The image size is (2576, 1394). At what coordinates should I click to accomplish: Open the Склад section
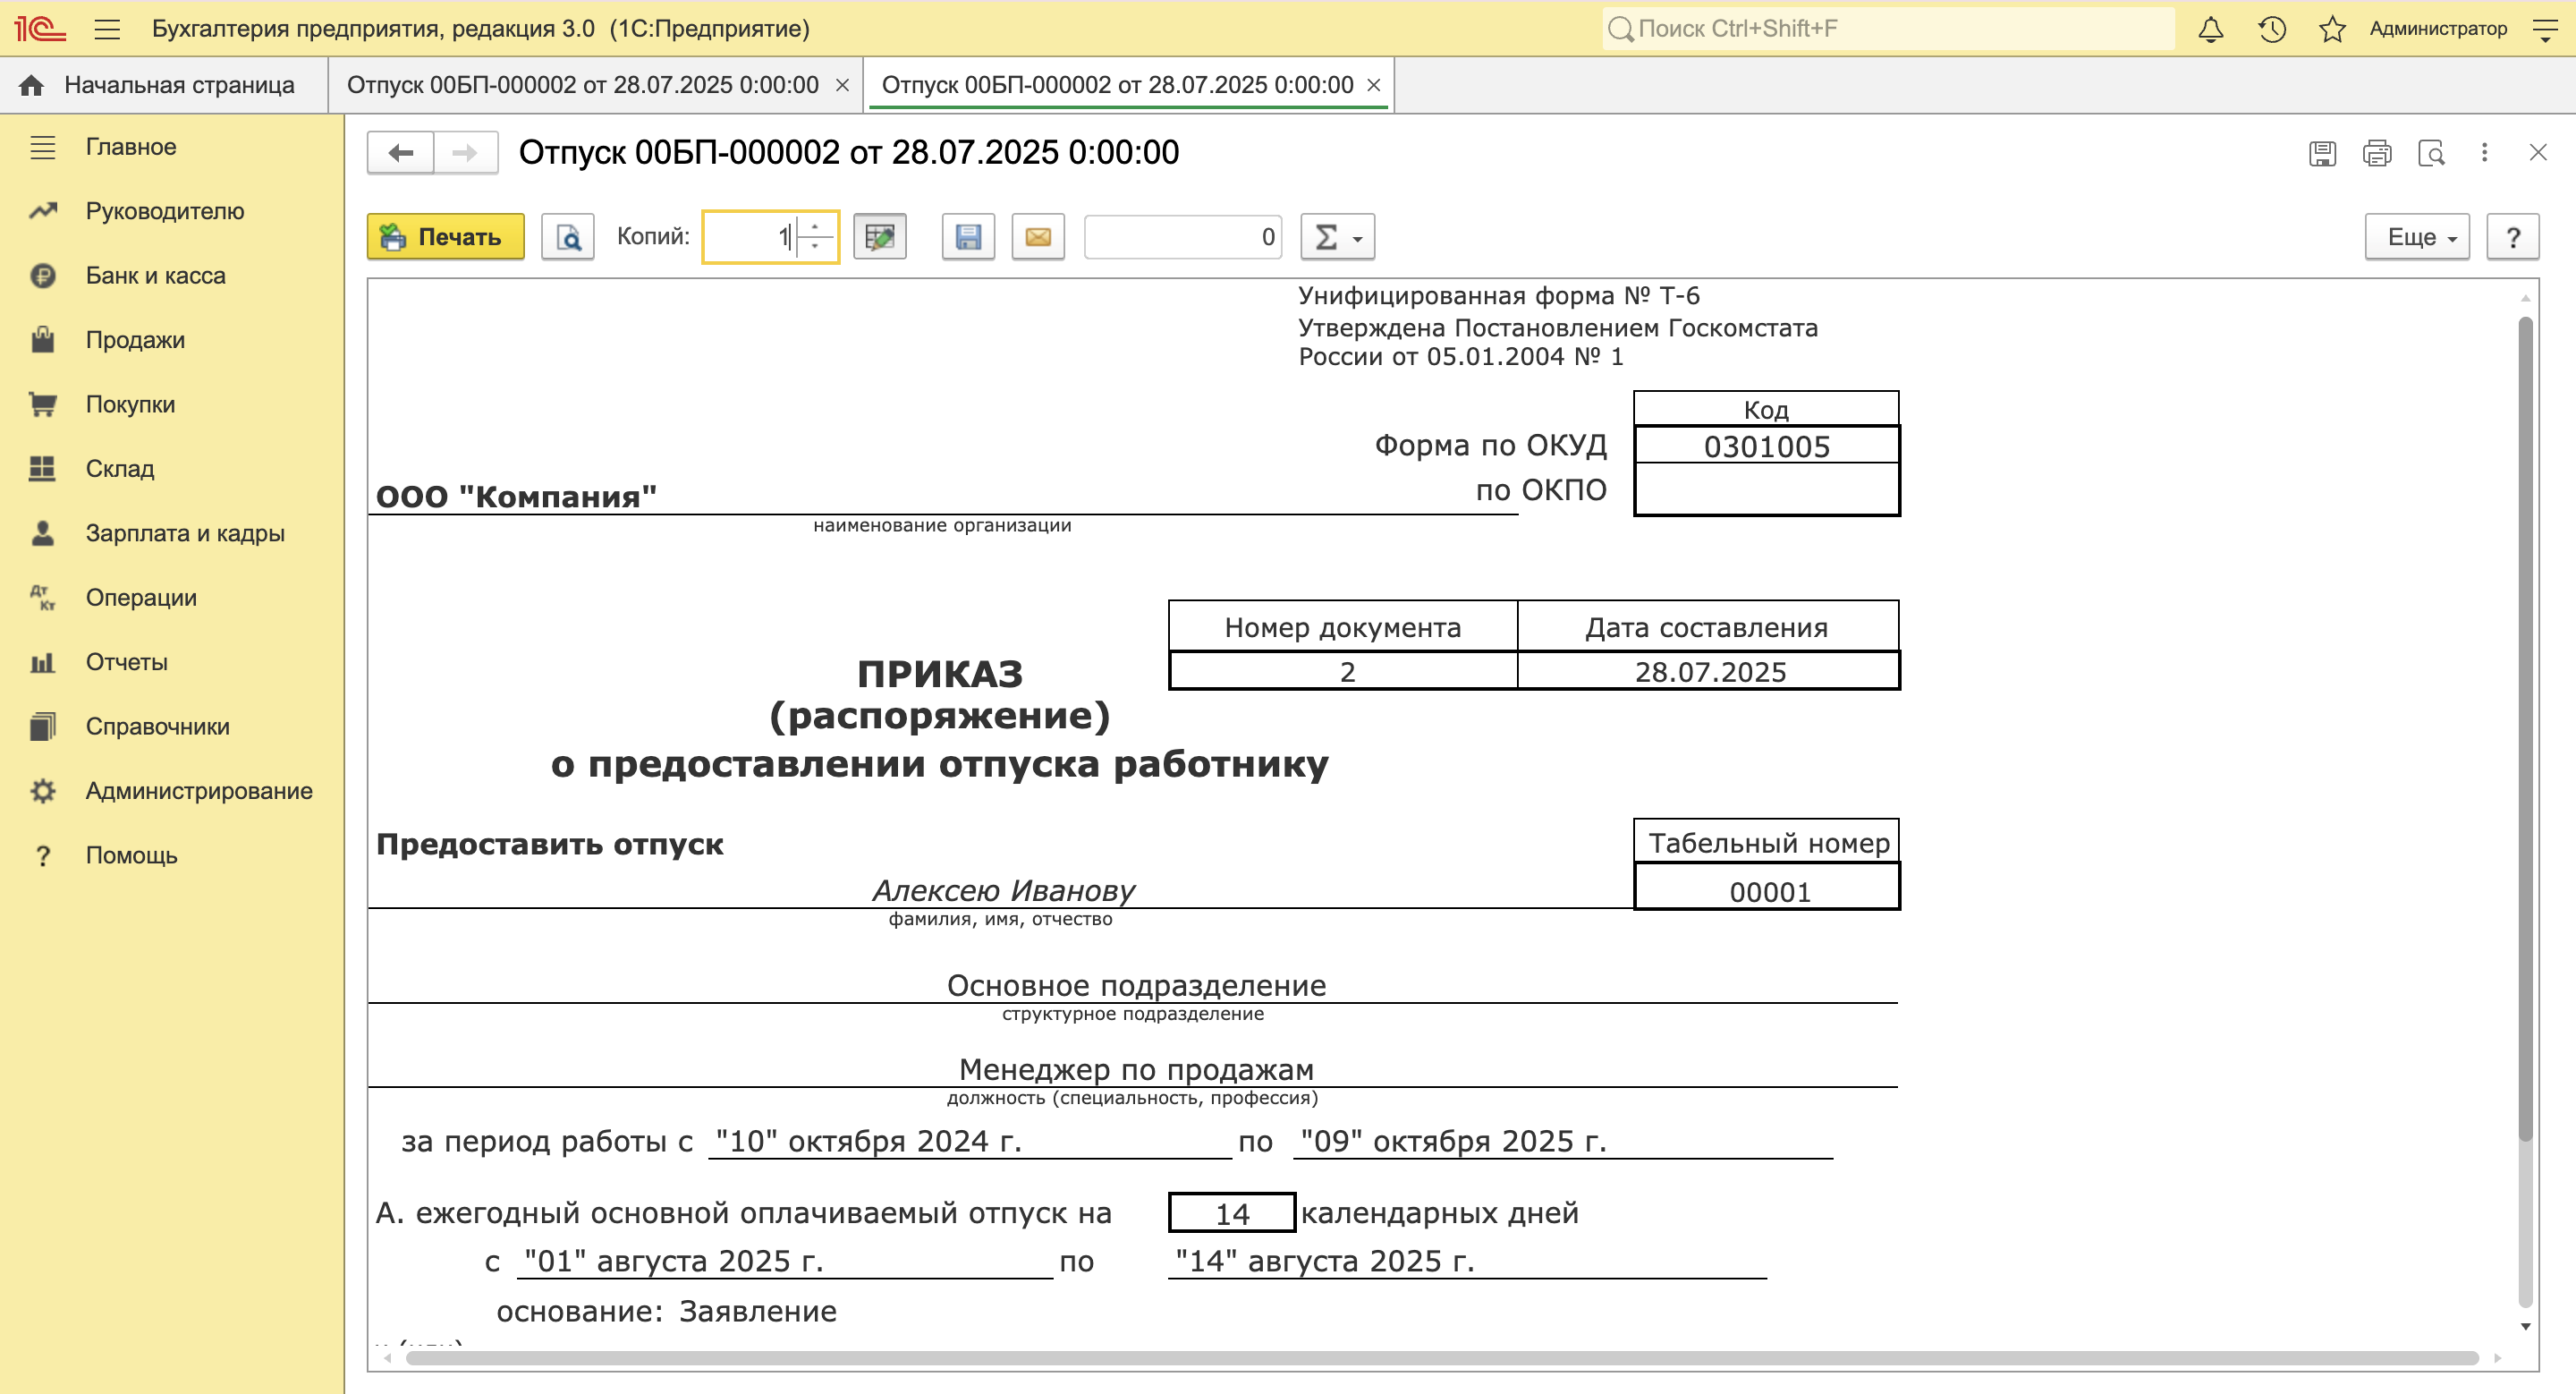(120, 469)
